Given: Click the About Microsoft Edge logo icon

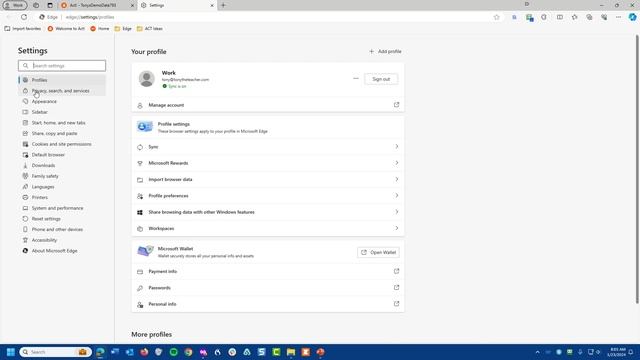Looking at the screenshot, I should tap(25, 251).
